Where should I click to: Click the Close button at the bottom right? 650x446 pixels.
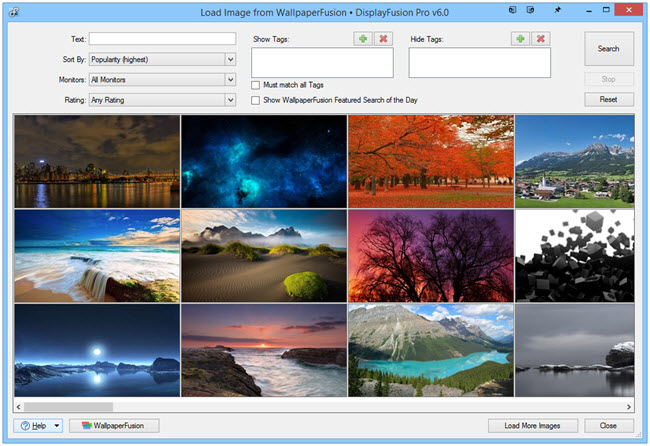(609, 426)
